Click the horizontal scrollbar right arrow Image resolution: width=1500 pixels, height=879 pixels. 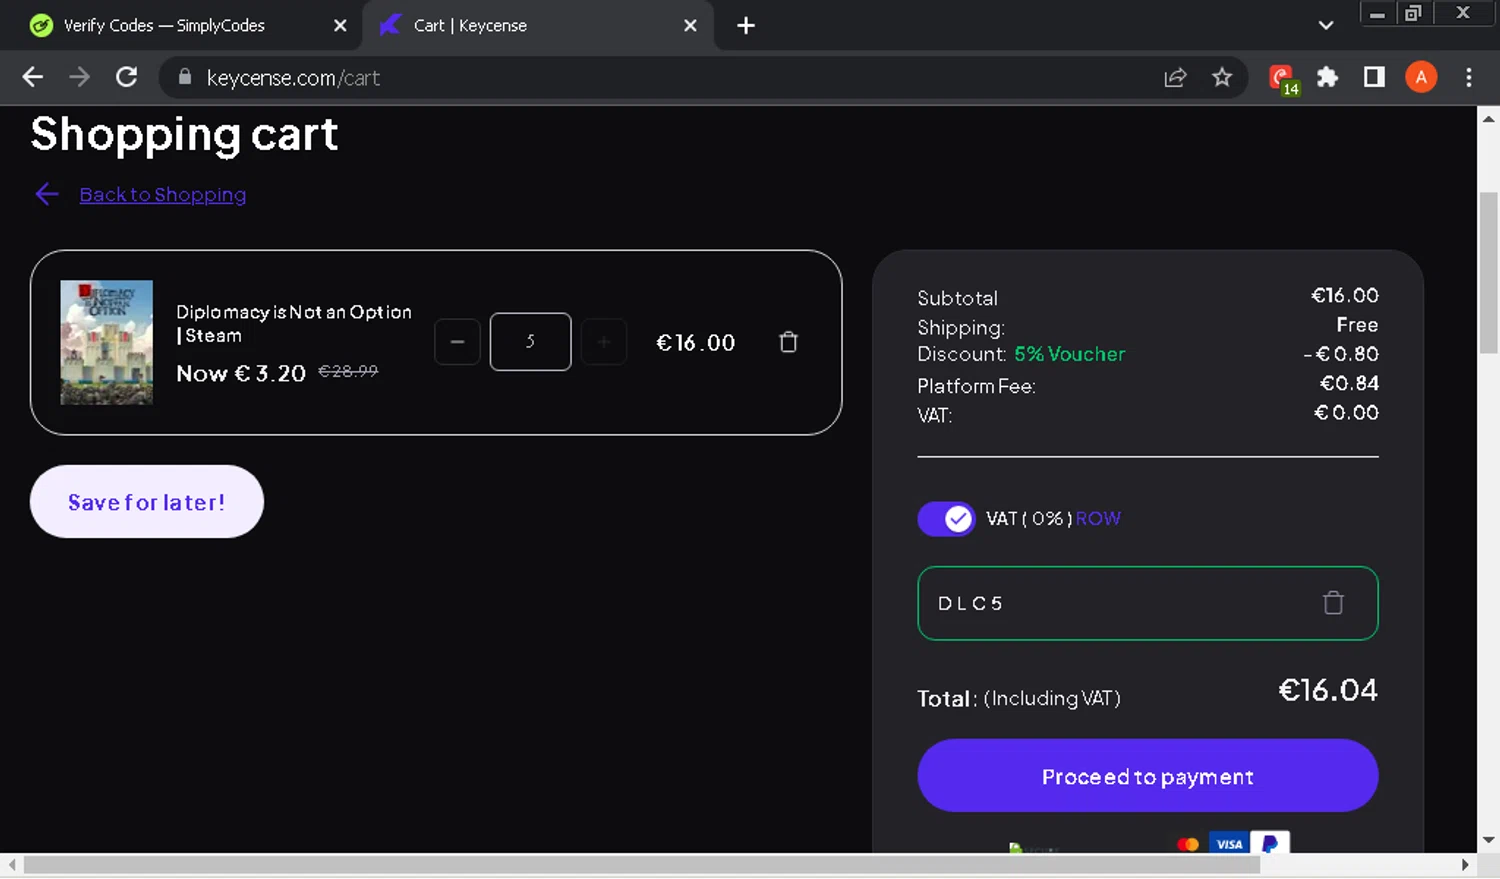[x=1465, y=865]
